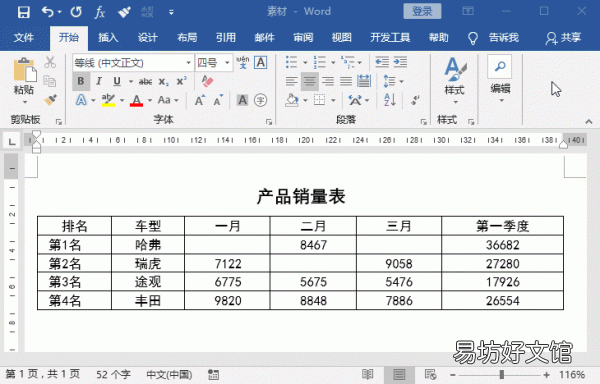Click the Redo/Repeat icon
This screenshot has width=600, height=384.
click(76, 12)
